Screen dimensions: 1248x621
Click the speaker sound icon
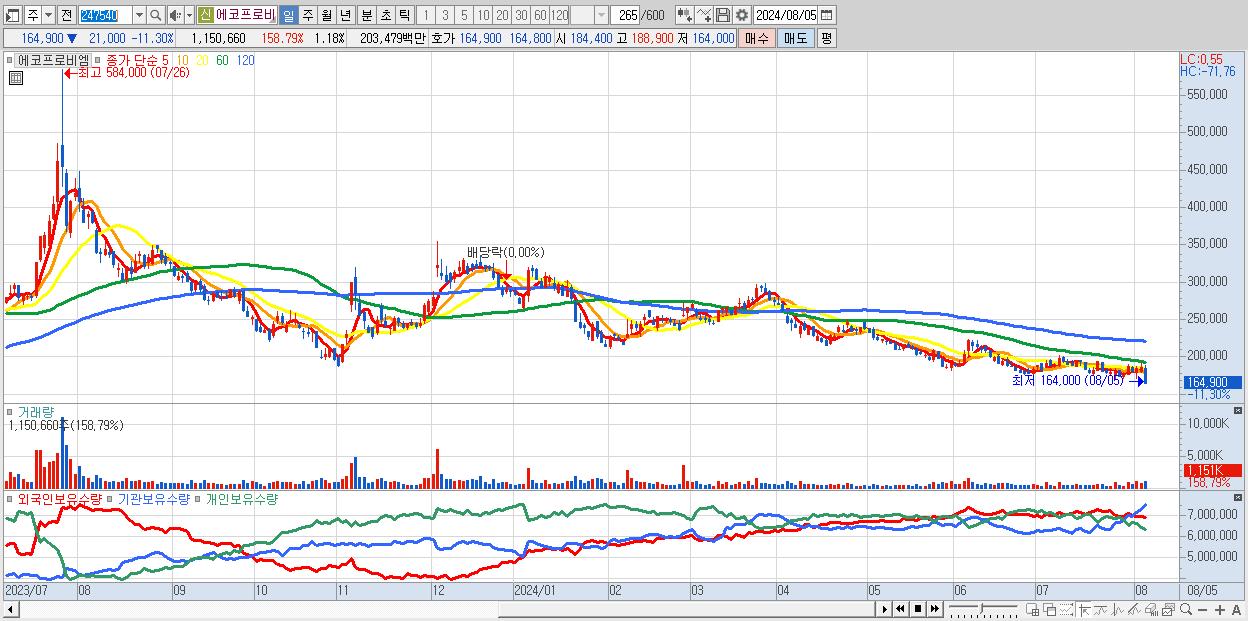174,15
